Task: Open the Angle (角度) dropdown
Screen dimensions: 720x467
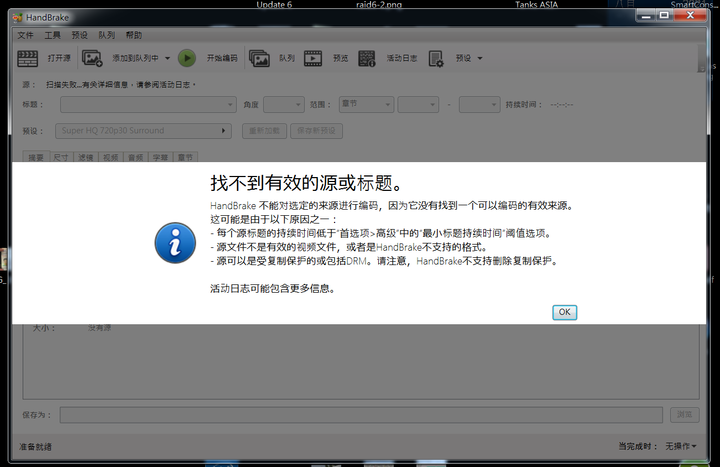Action: click(283, 104)
